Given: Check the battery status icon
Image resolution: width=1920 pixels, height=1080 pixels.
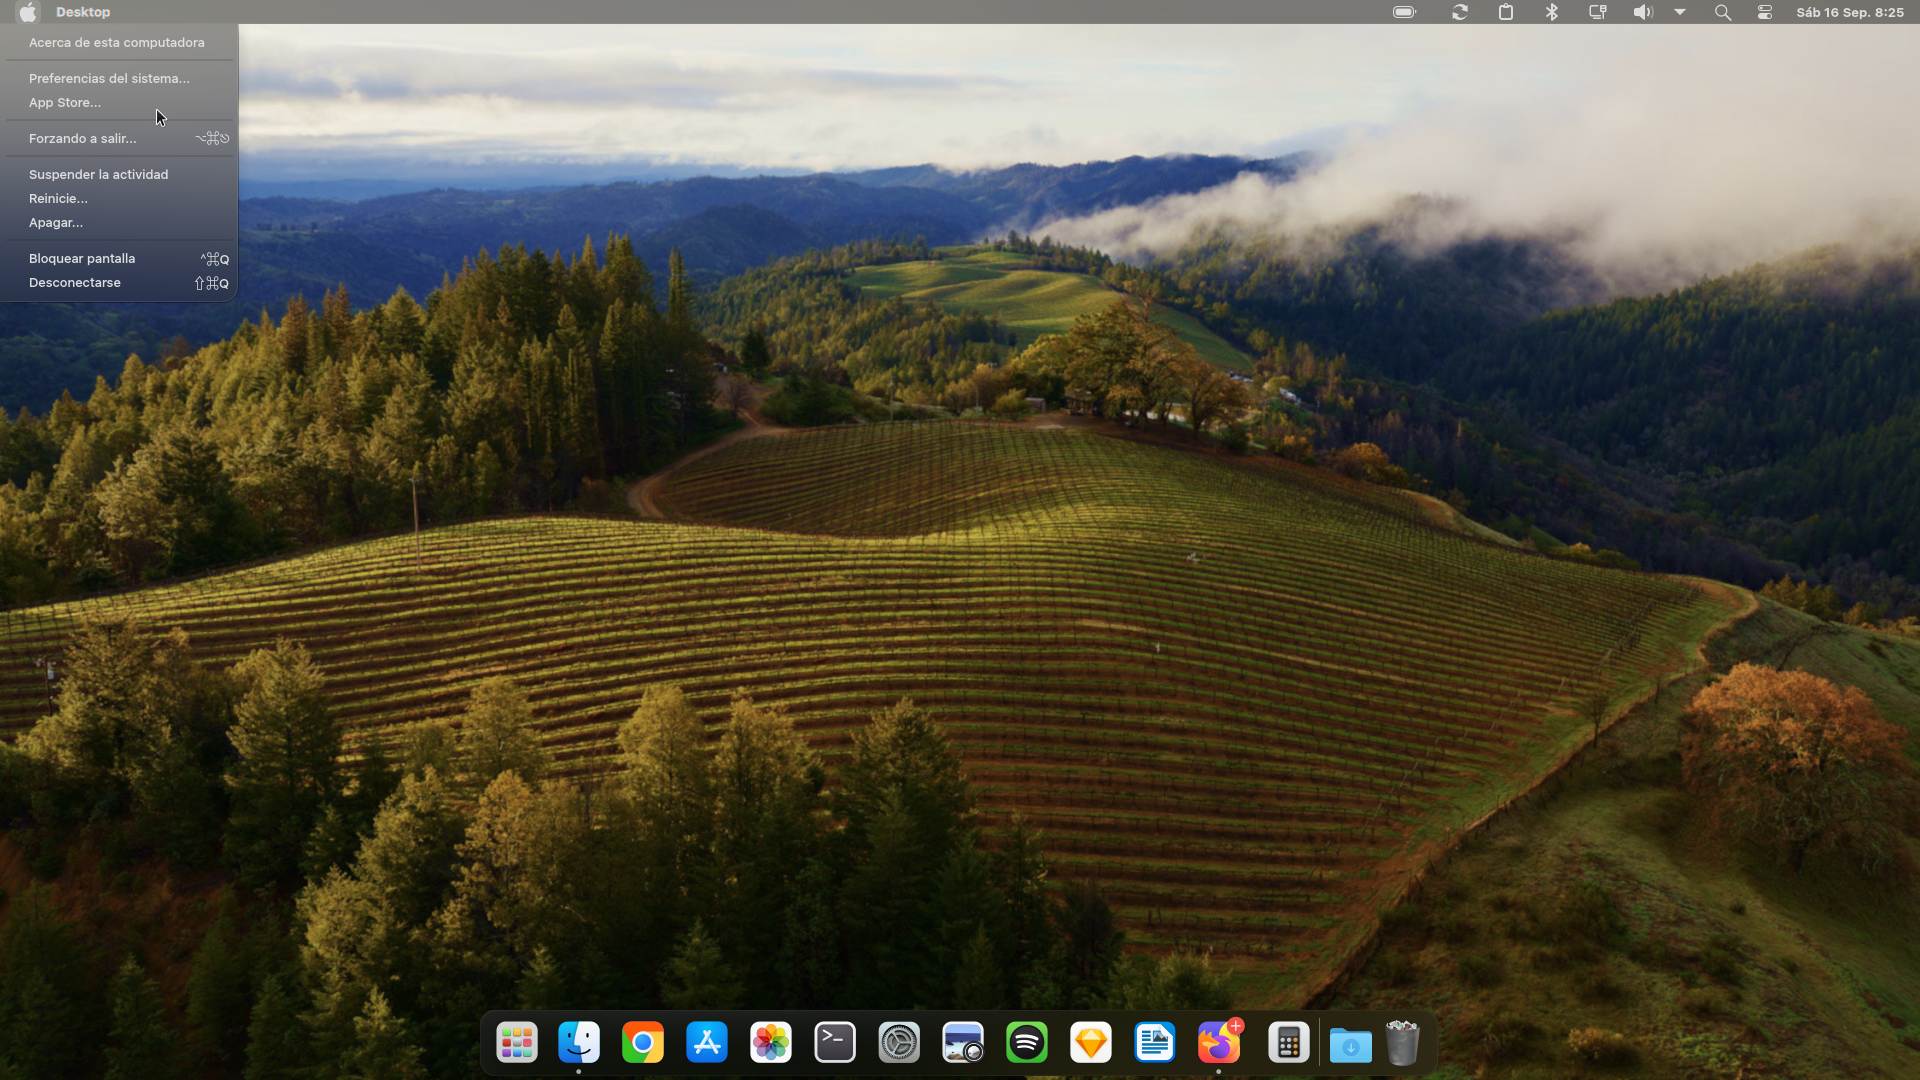Looking at the screenshot, I should pos(1405,12).
